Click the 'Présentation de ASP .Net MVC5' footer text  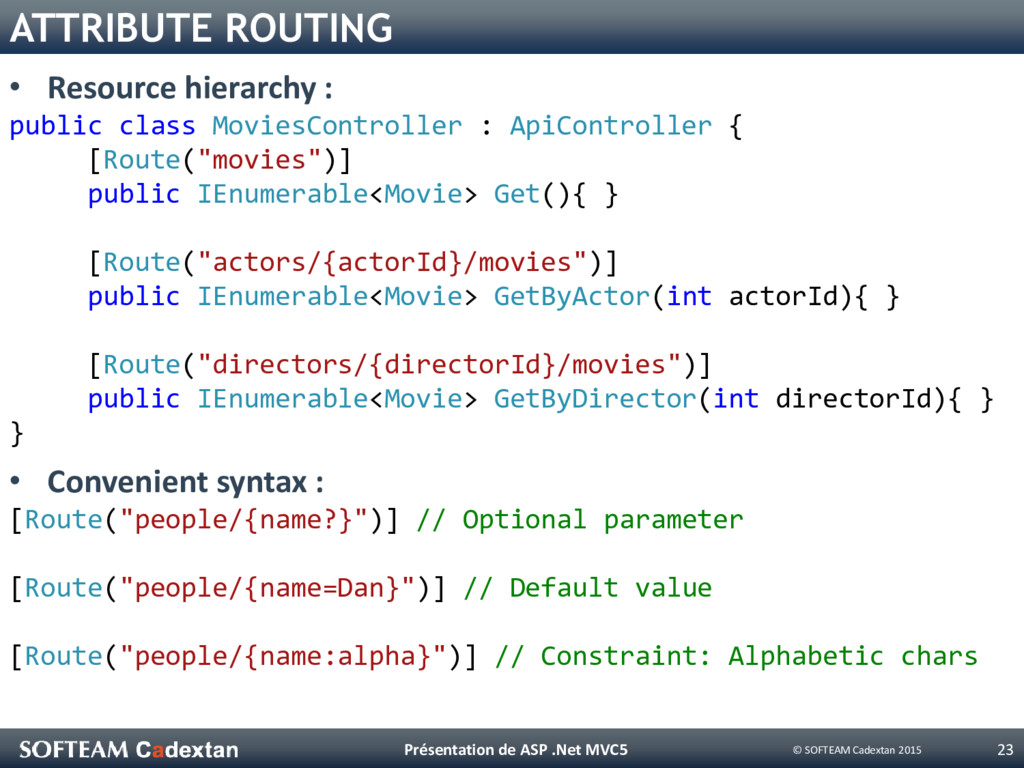(x=516, y=750)
